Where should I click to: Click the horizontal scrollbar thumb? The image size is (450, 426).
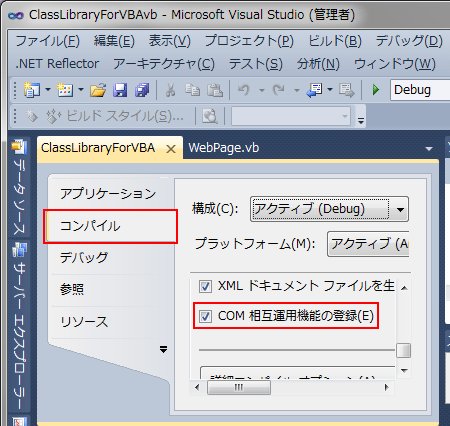239,387
